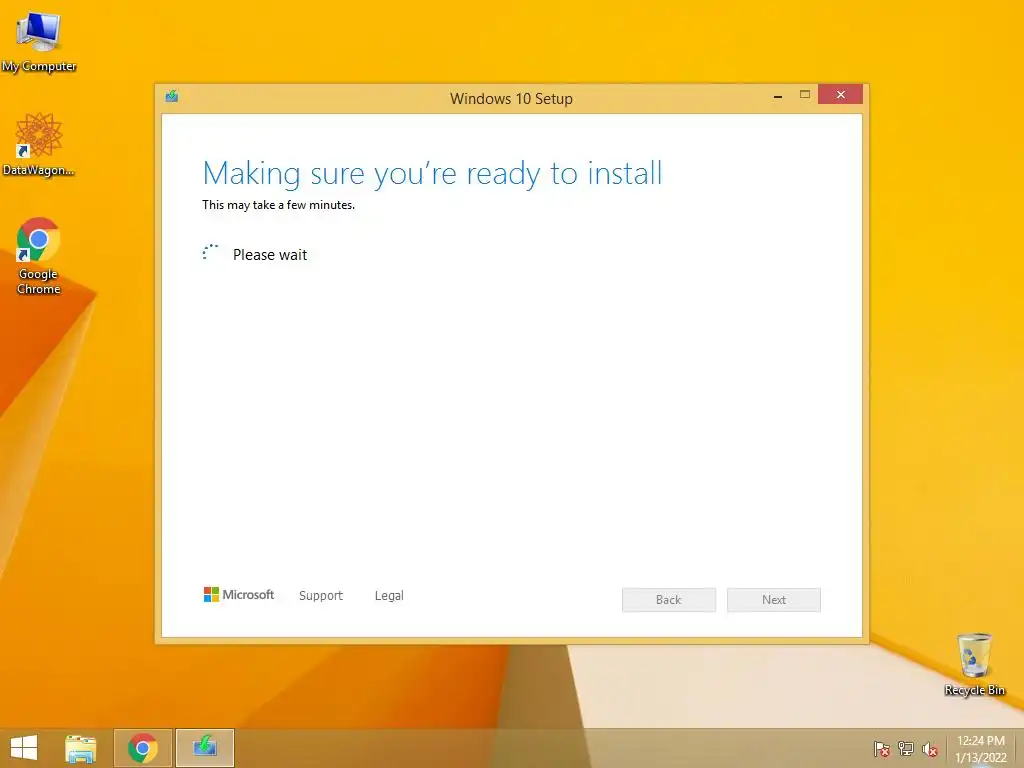
Task: Open the Legal link
Action: coord(389,596)
